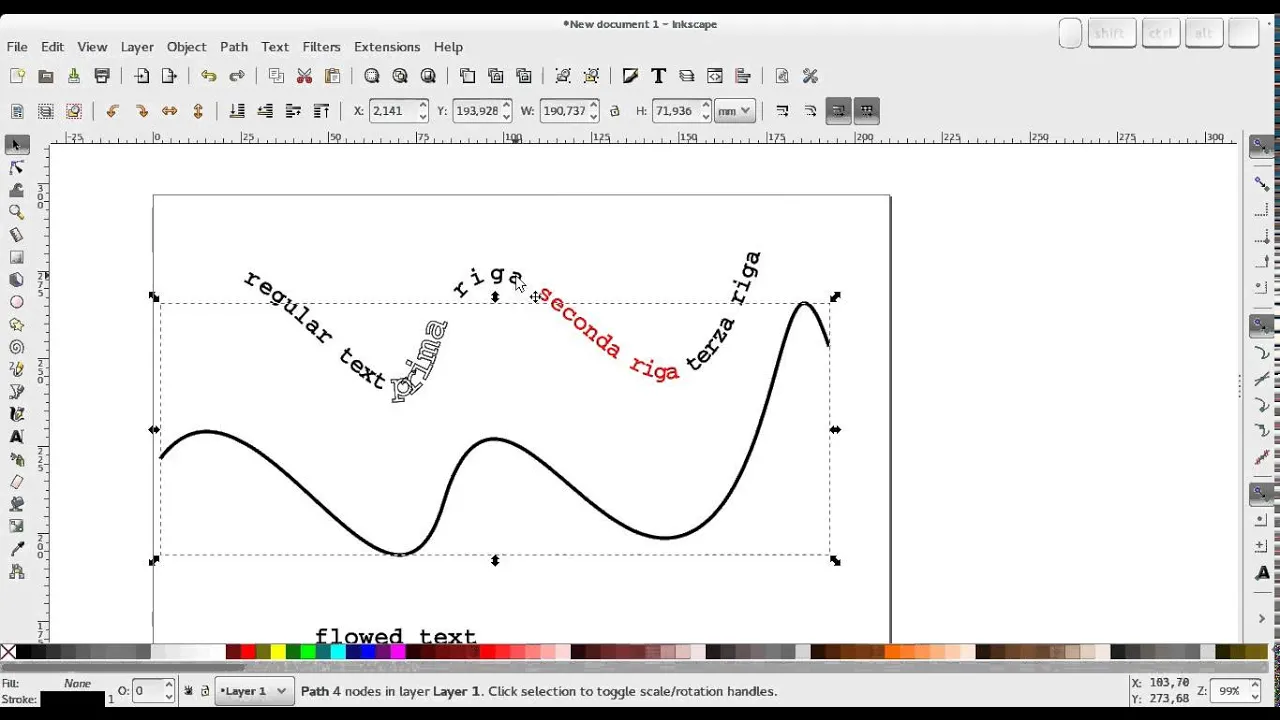
Task: Select the Node editing tool
Action: (16, 168)
